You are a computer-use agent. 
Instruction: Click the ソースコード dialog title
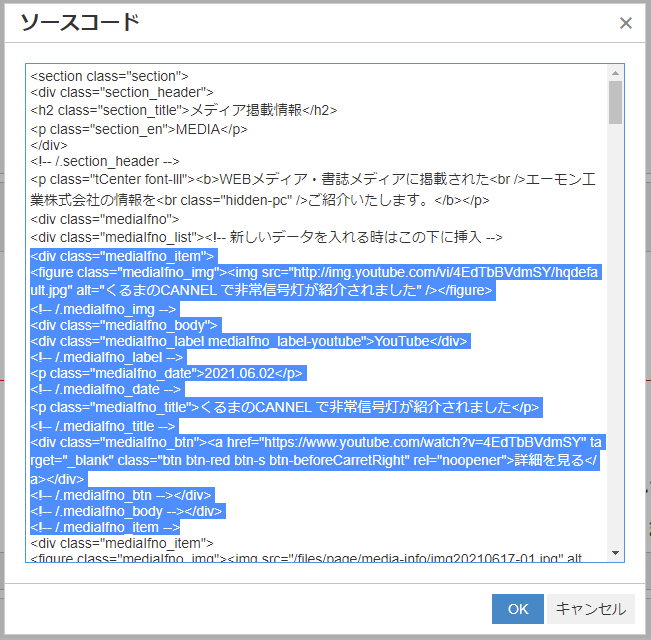pyautogui.click(x=80, y=23)
